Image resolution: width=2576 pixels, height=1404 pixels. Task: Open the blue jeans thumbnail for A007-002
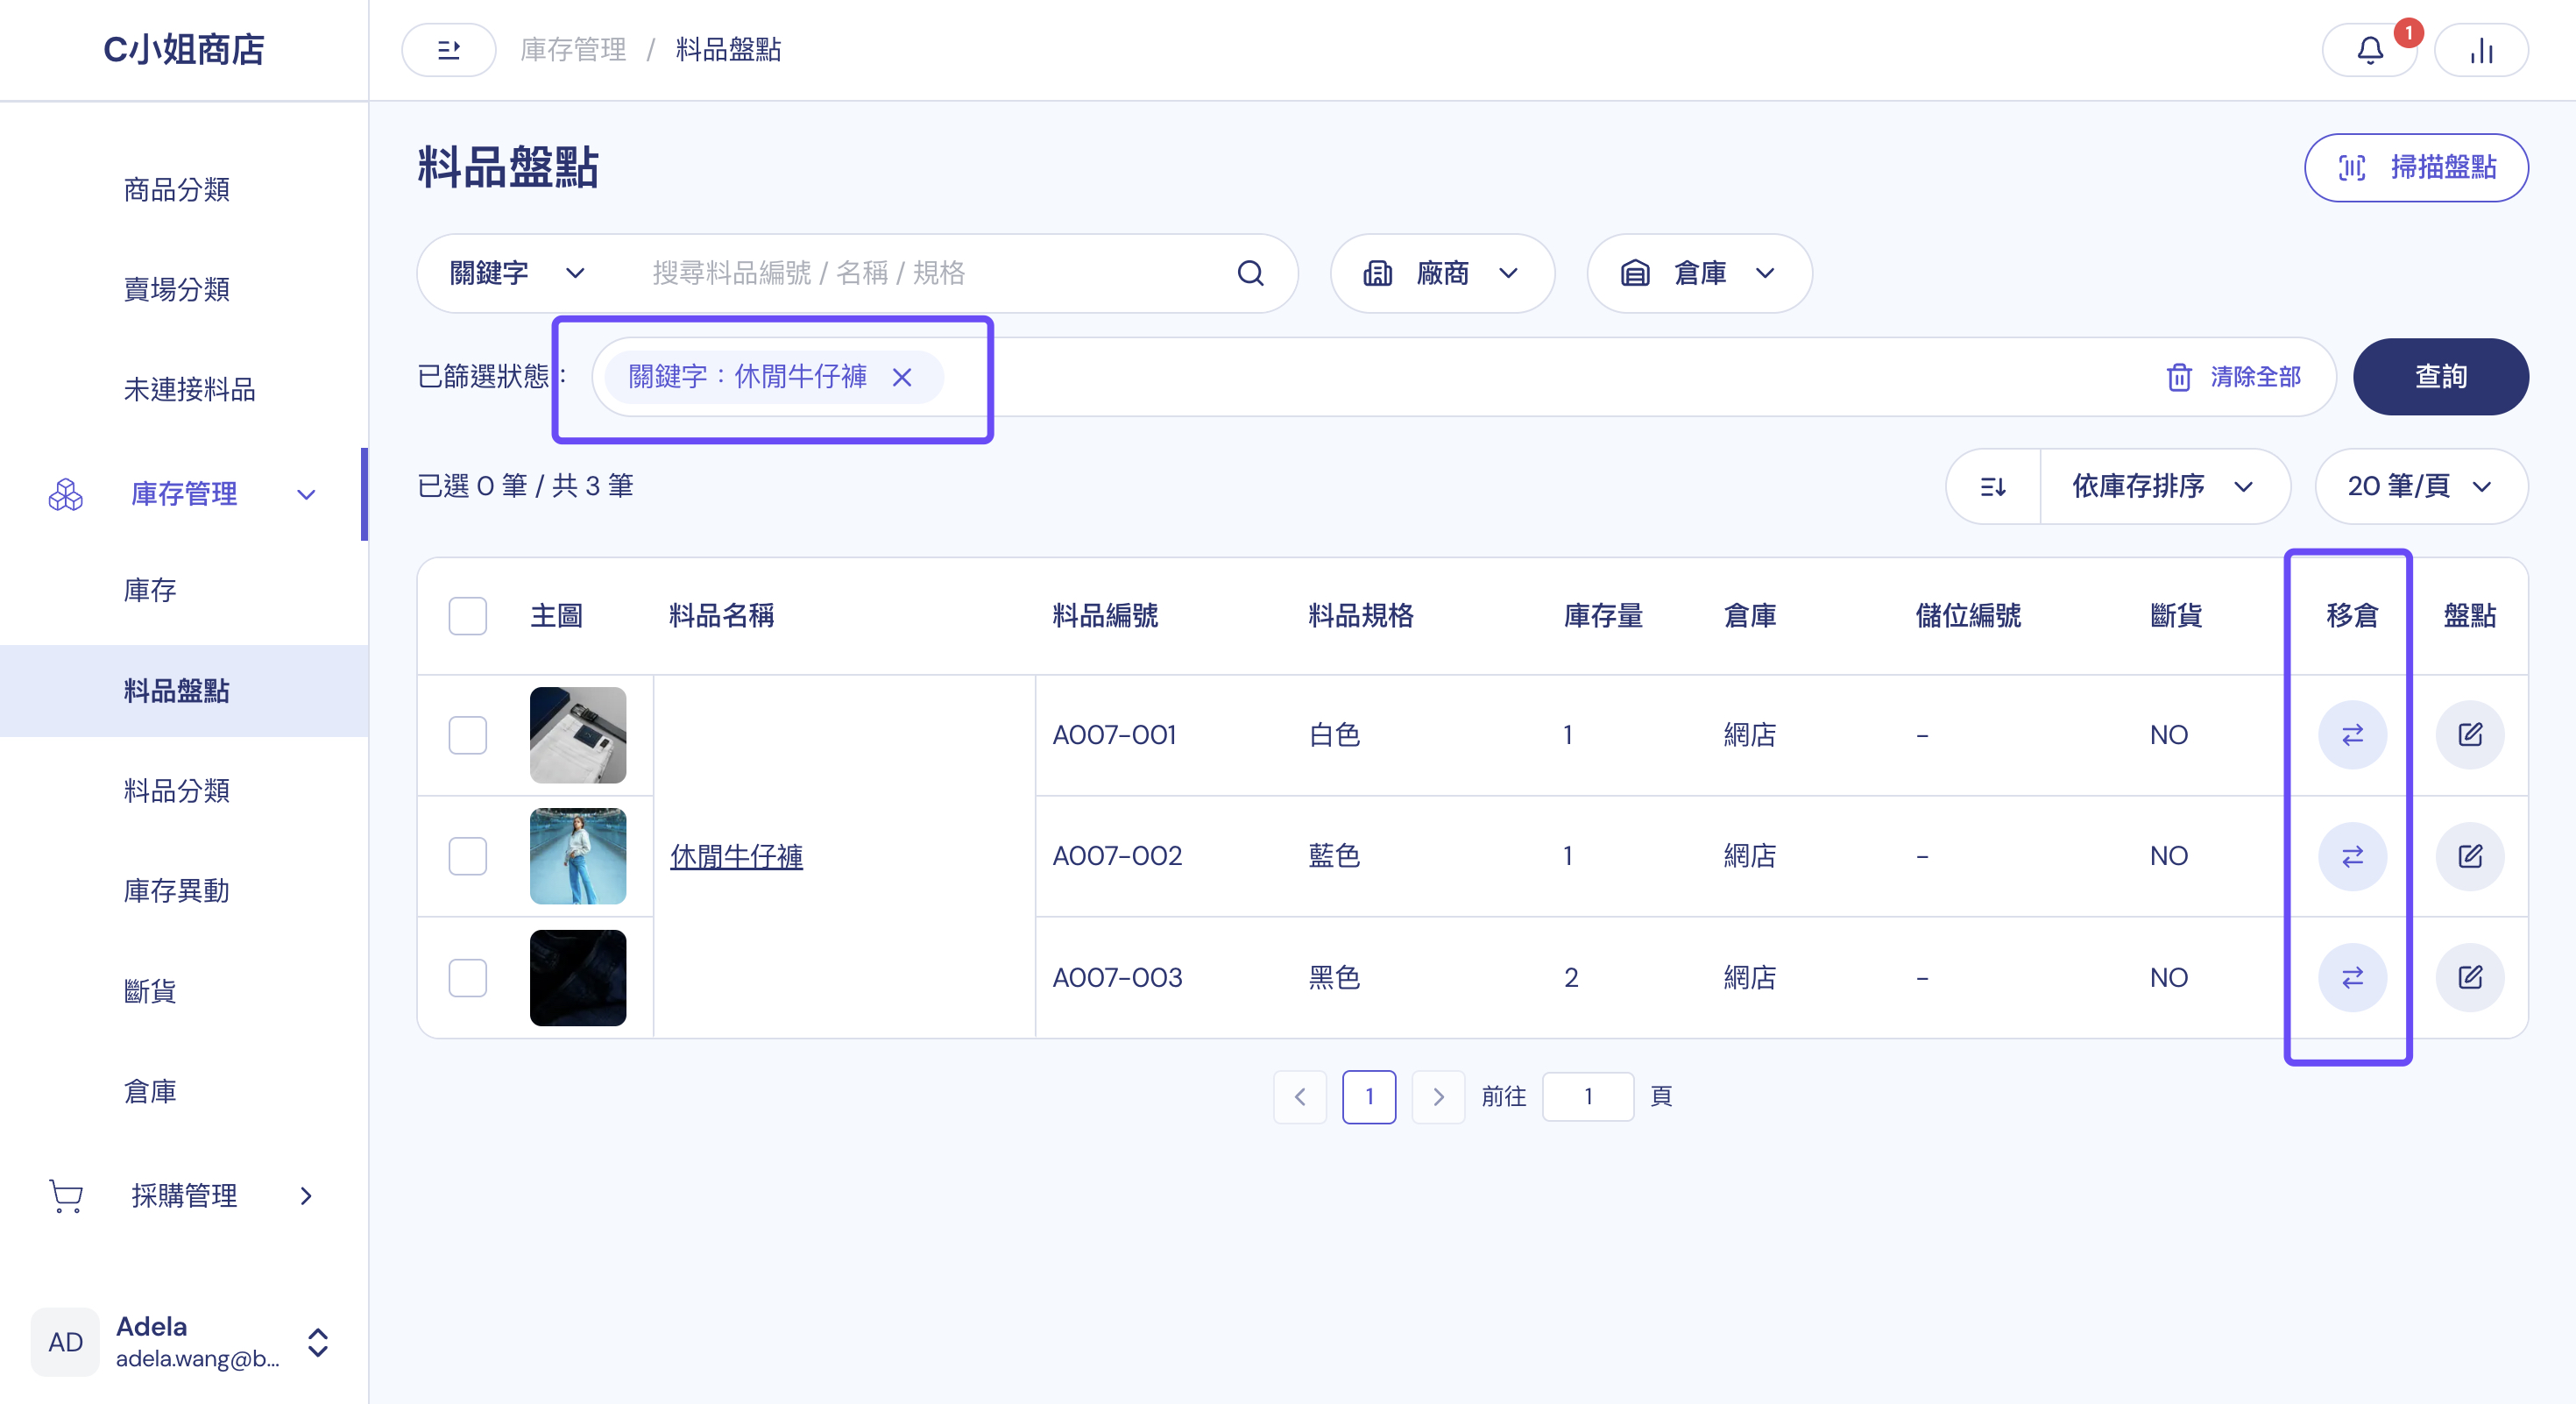pos(578,856)
